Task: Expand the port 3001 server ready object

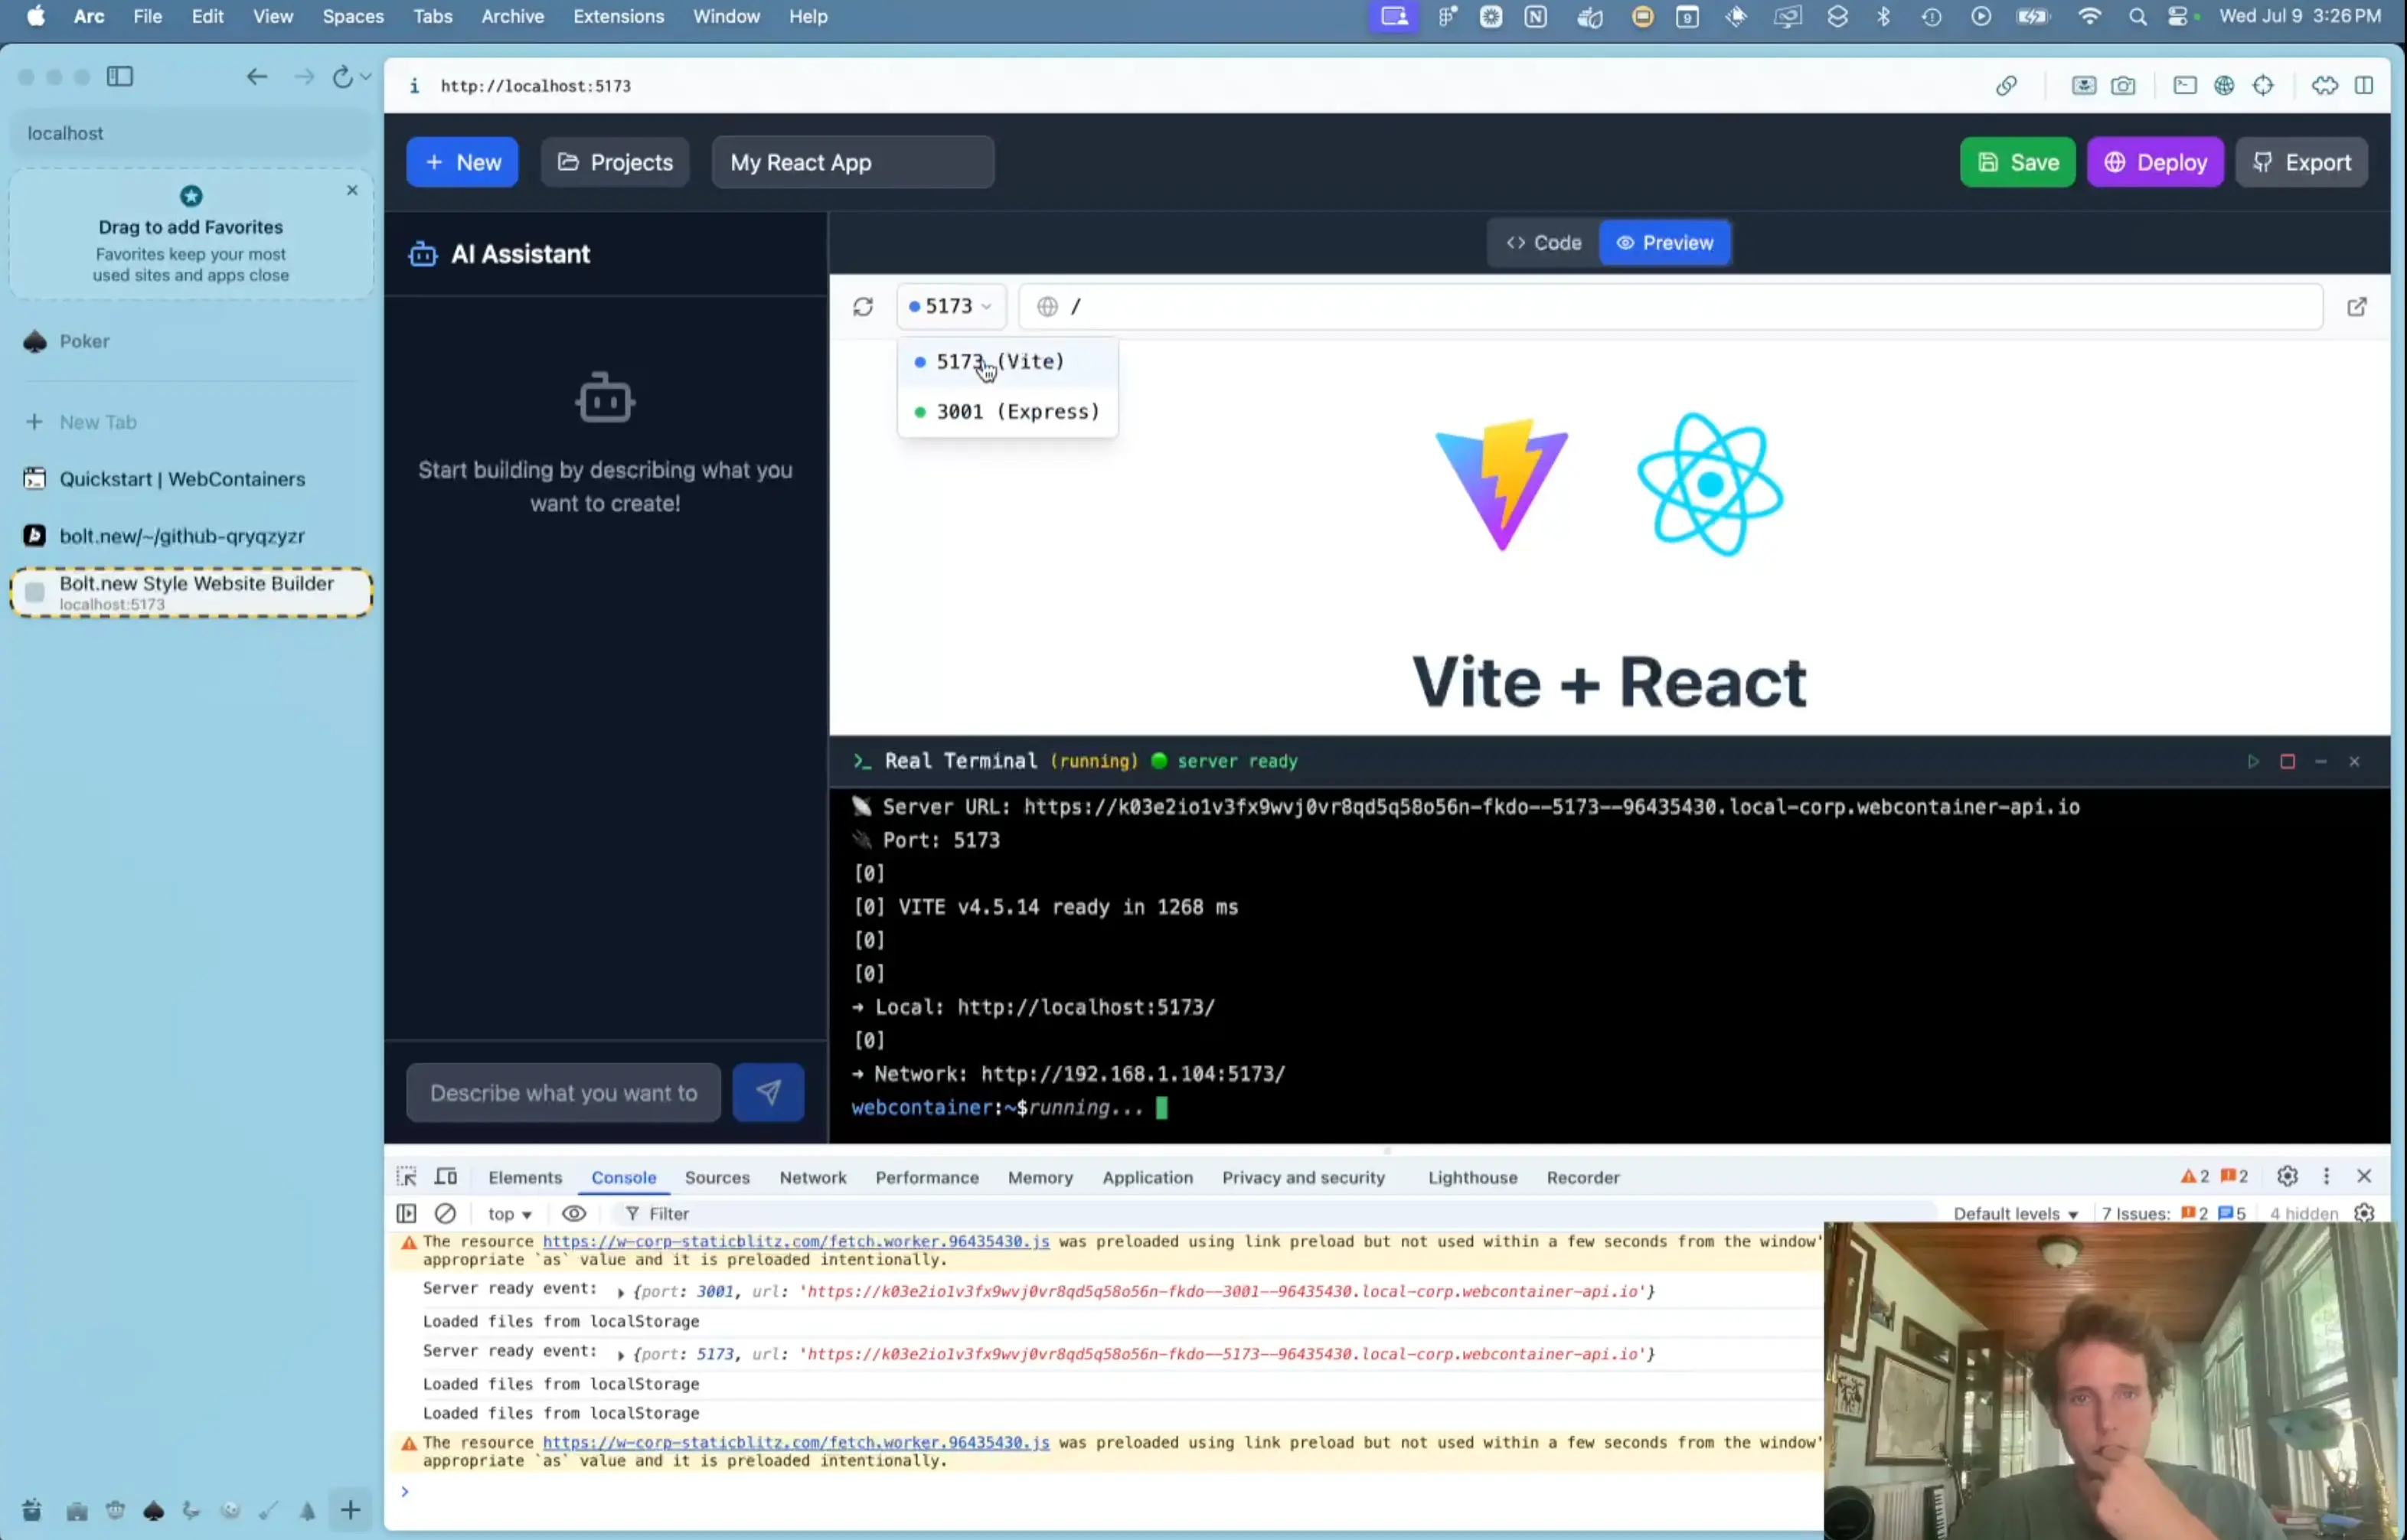Action: coord(621,1293)
